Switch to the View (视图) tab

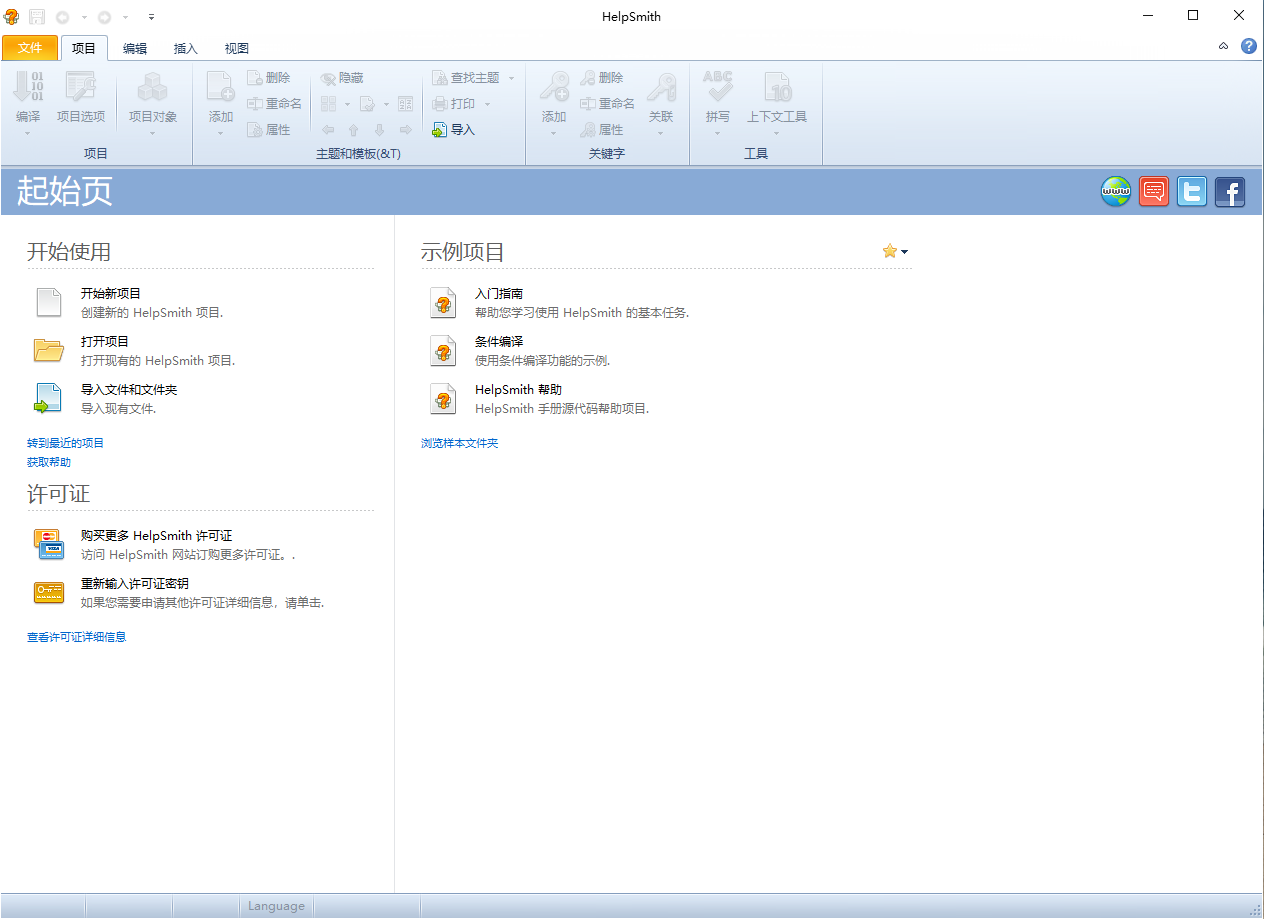click(237, 48)
